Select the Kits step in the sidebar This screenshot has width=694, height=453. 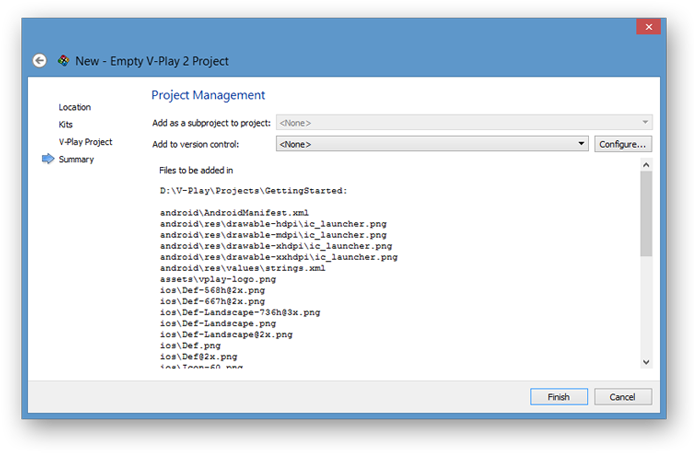pos(66,124)
